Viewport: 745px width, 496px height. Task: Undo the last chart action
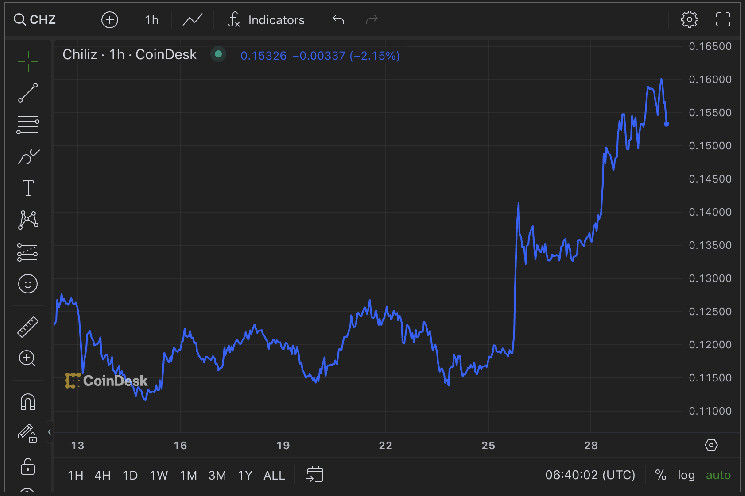[x=338, y=19]
